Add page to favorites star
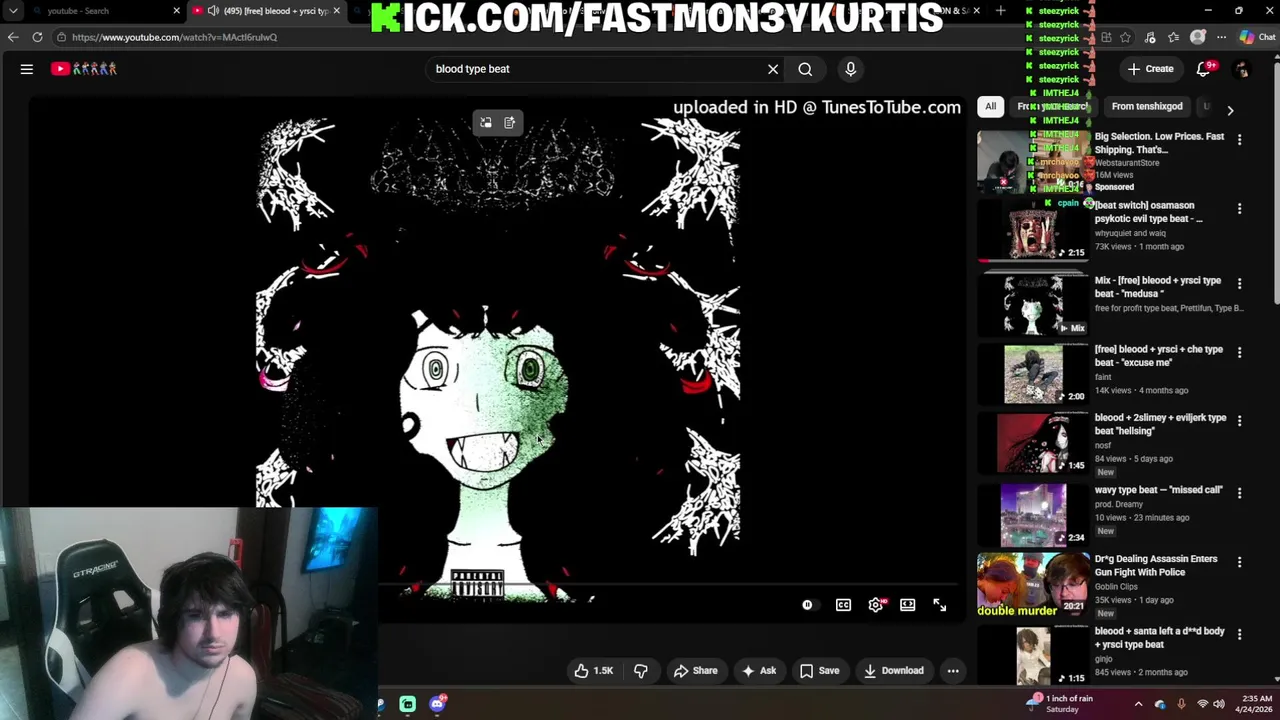Image resolution: width=1280 pixels, height=720 pixels. pos(1126,37)
